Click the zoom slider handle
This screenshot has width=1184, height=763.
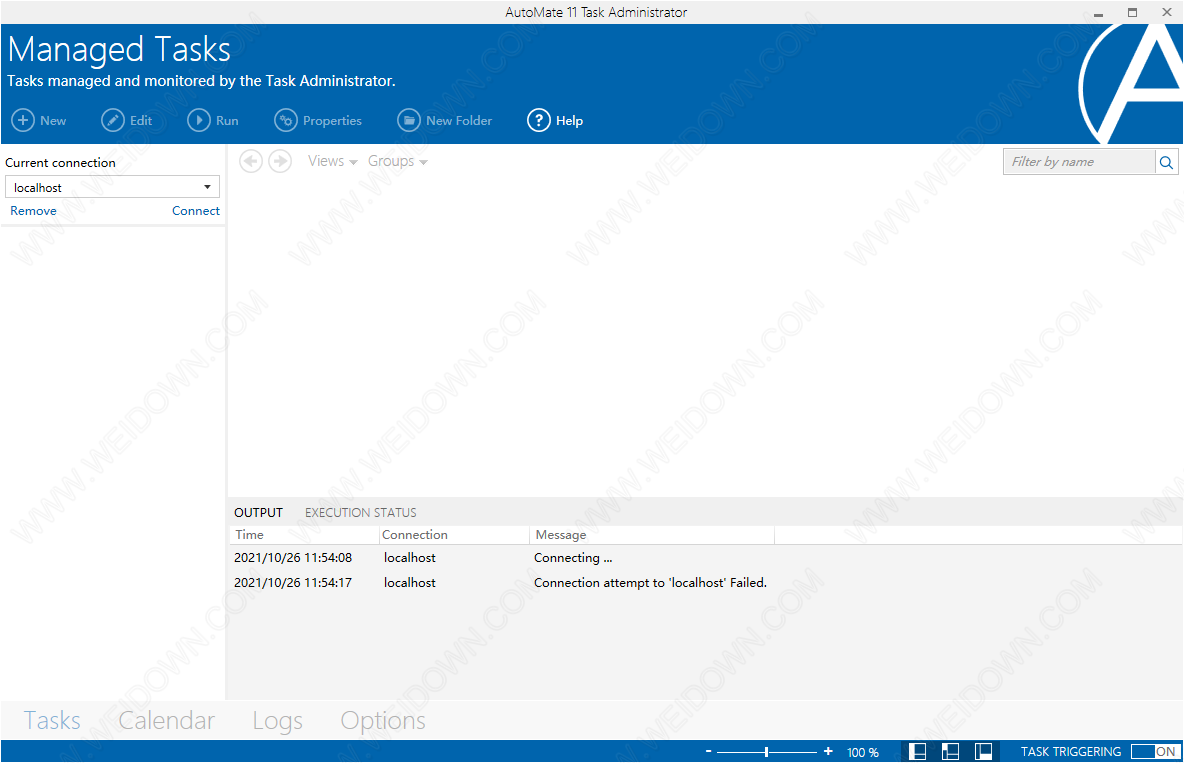click(766, 751)
